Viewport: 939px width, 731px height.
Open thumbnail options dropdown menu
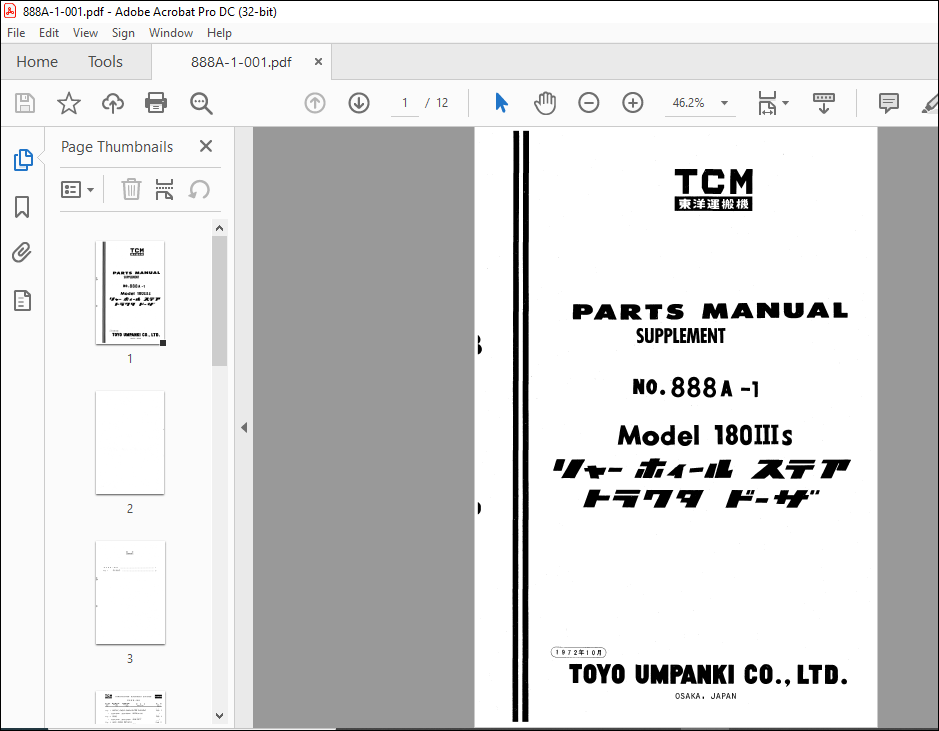(x=77, y=190)
